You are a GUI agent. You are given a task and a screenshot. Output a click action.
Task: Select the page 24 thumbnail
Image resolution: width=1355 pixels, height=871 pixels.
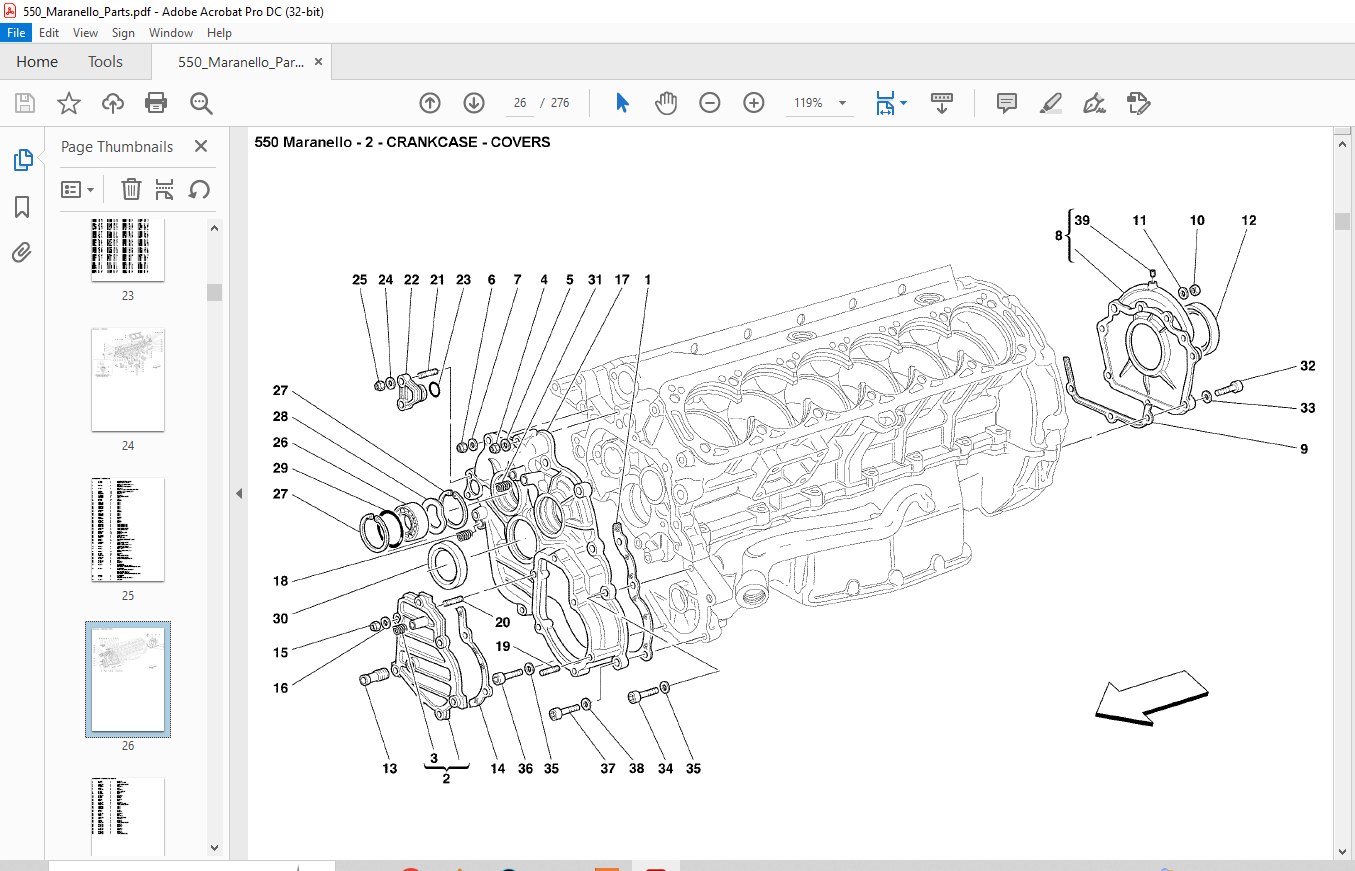128,380
